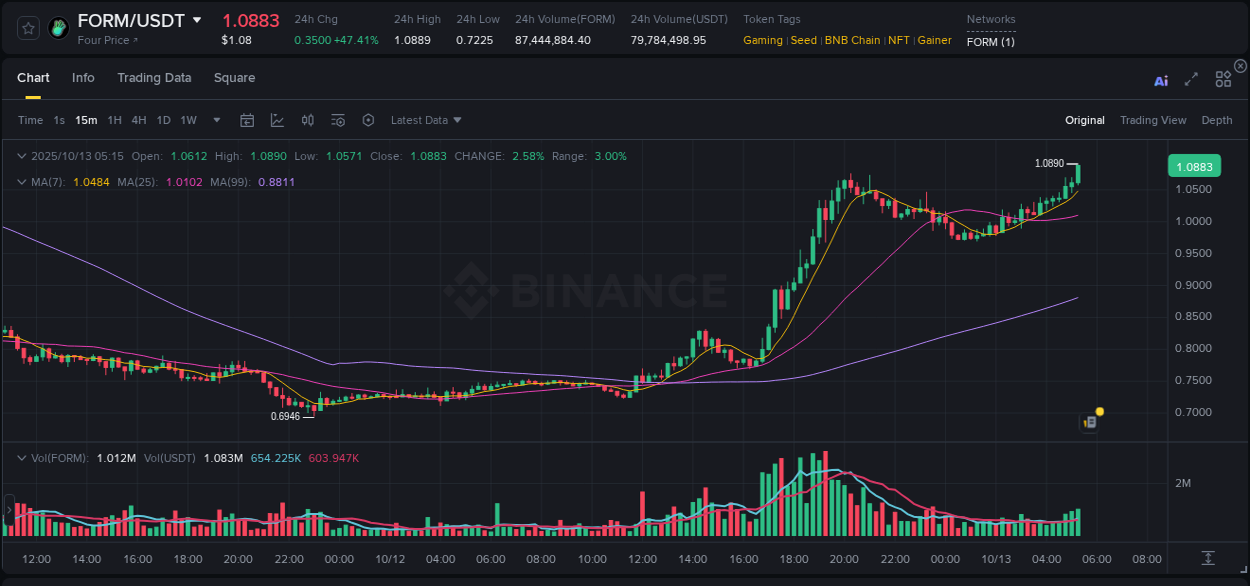This screenshot has width=1250, height=586.
Task: Open the chart style selector icon
Action: click(277, 120)
